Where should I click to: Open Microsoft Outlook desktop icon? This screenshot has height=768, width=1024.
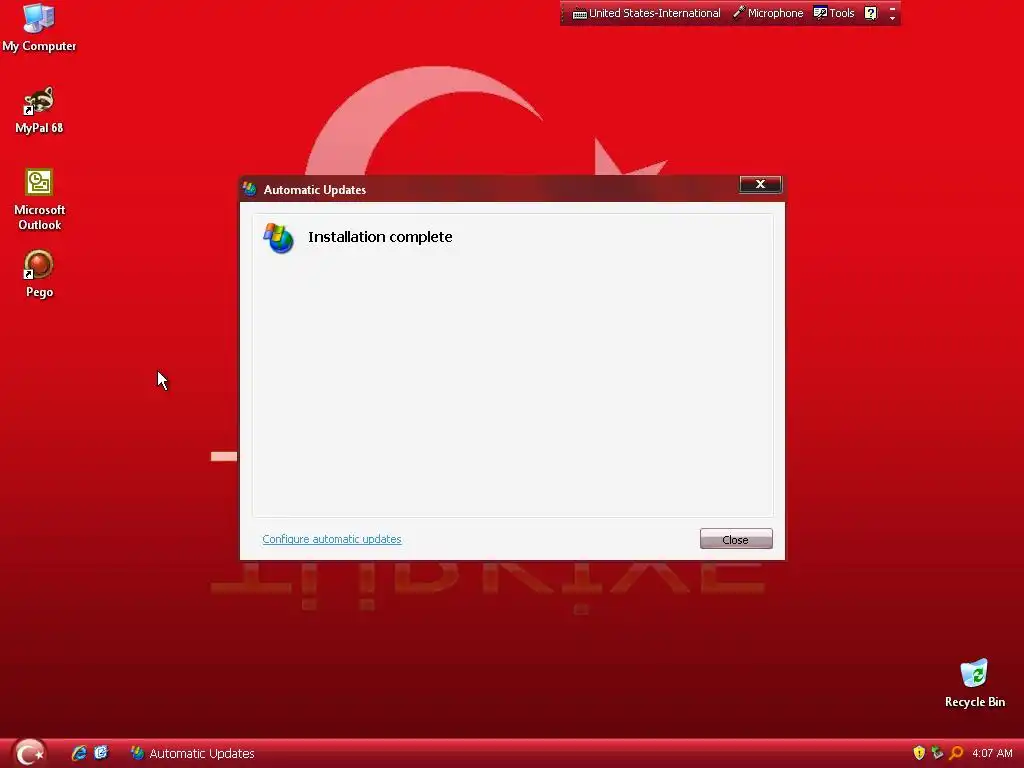click(x=39, y=199)
